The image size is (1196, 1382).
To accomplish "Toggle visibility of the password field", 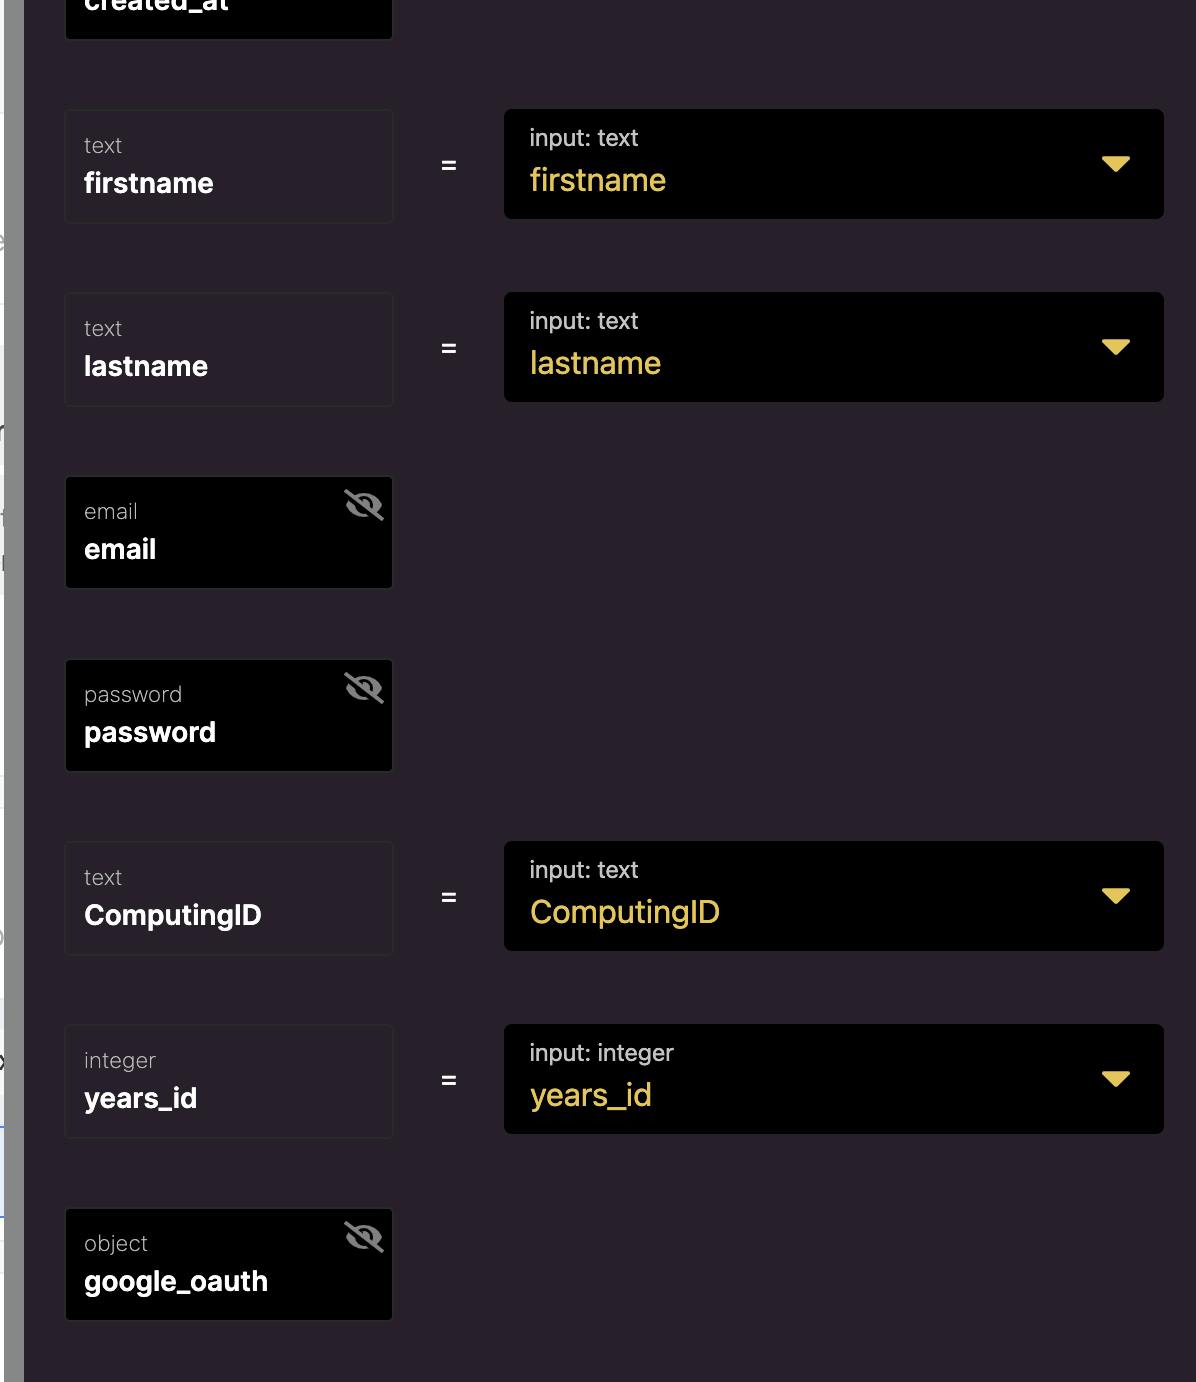I will [364, 688].
